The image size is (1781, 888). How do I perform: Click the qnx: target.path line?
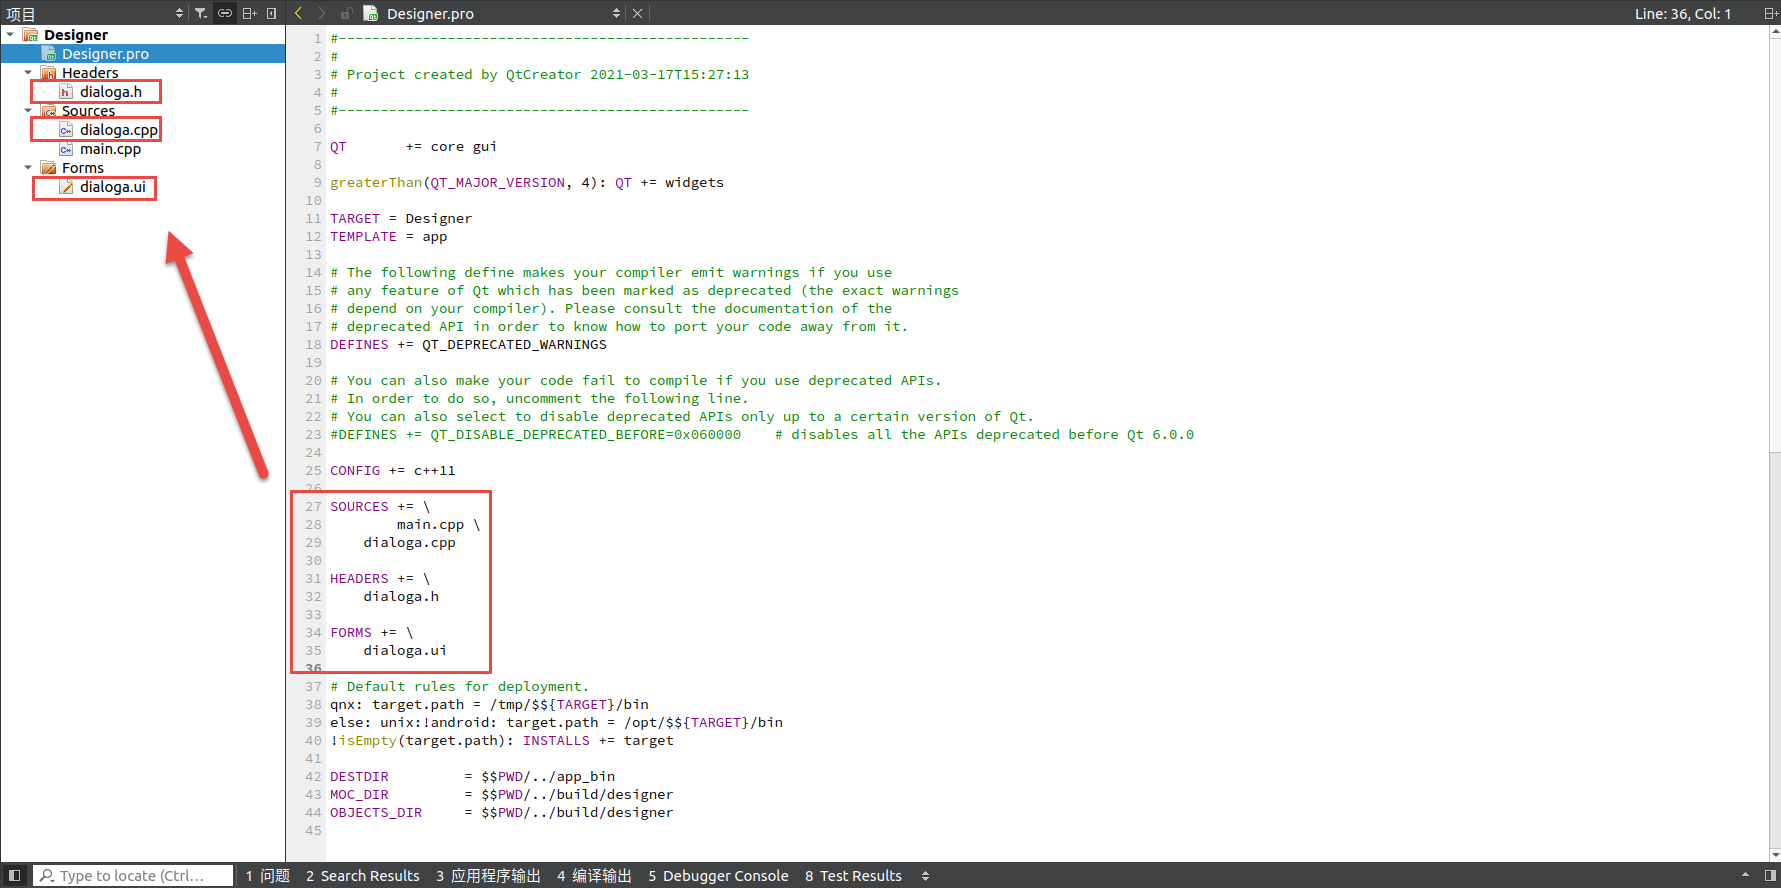coord(490,705)
